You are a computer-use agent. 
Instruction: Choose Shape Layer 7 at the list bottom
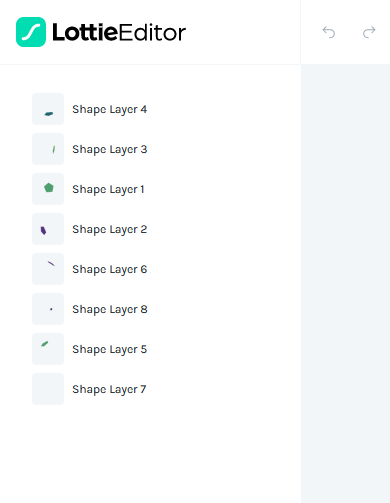pos(109,389)
